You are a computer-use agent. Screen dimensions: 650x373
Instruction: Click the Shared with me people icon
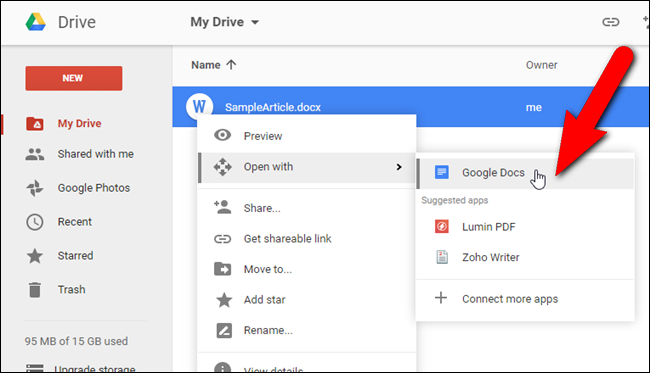pyautogui.click(x=35, y=154)
